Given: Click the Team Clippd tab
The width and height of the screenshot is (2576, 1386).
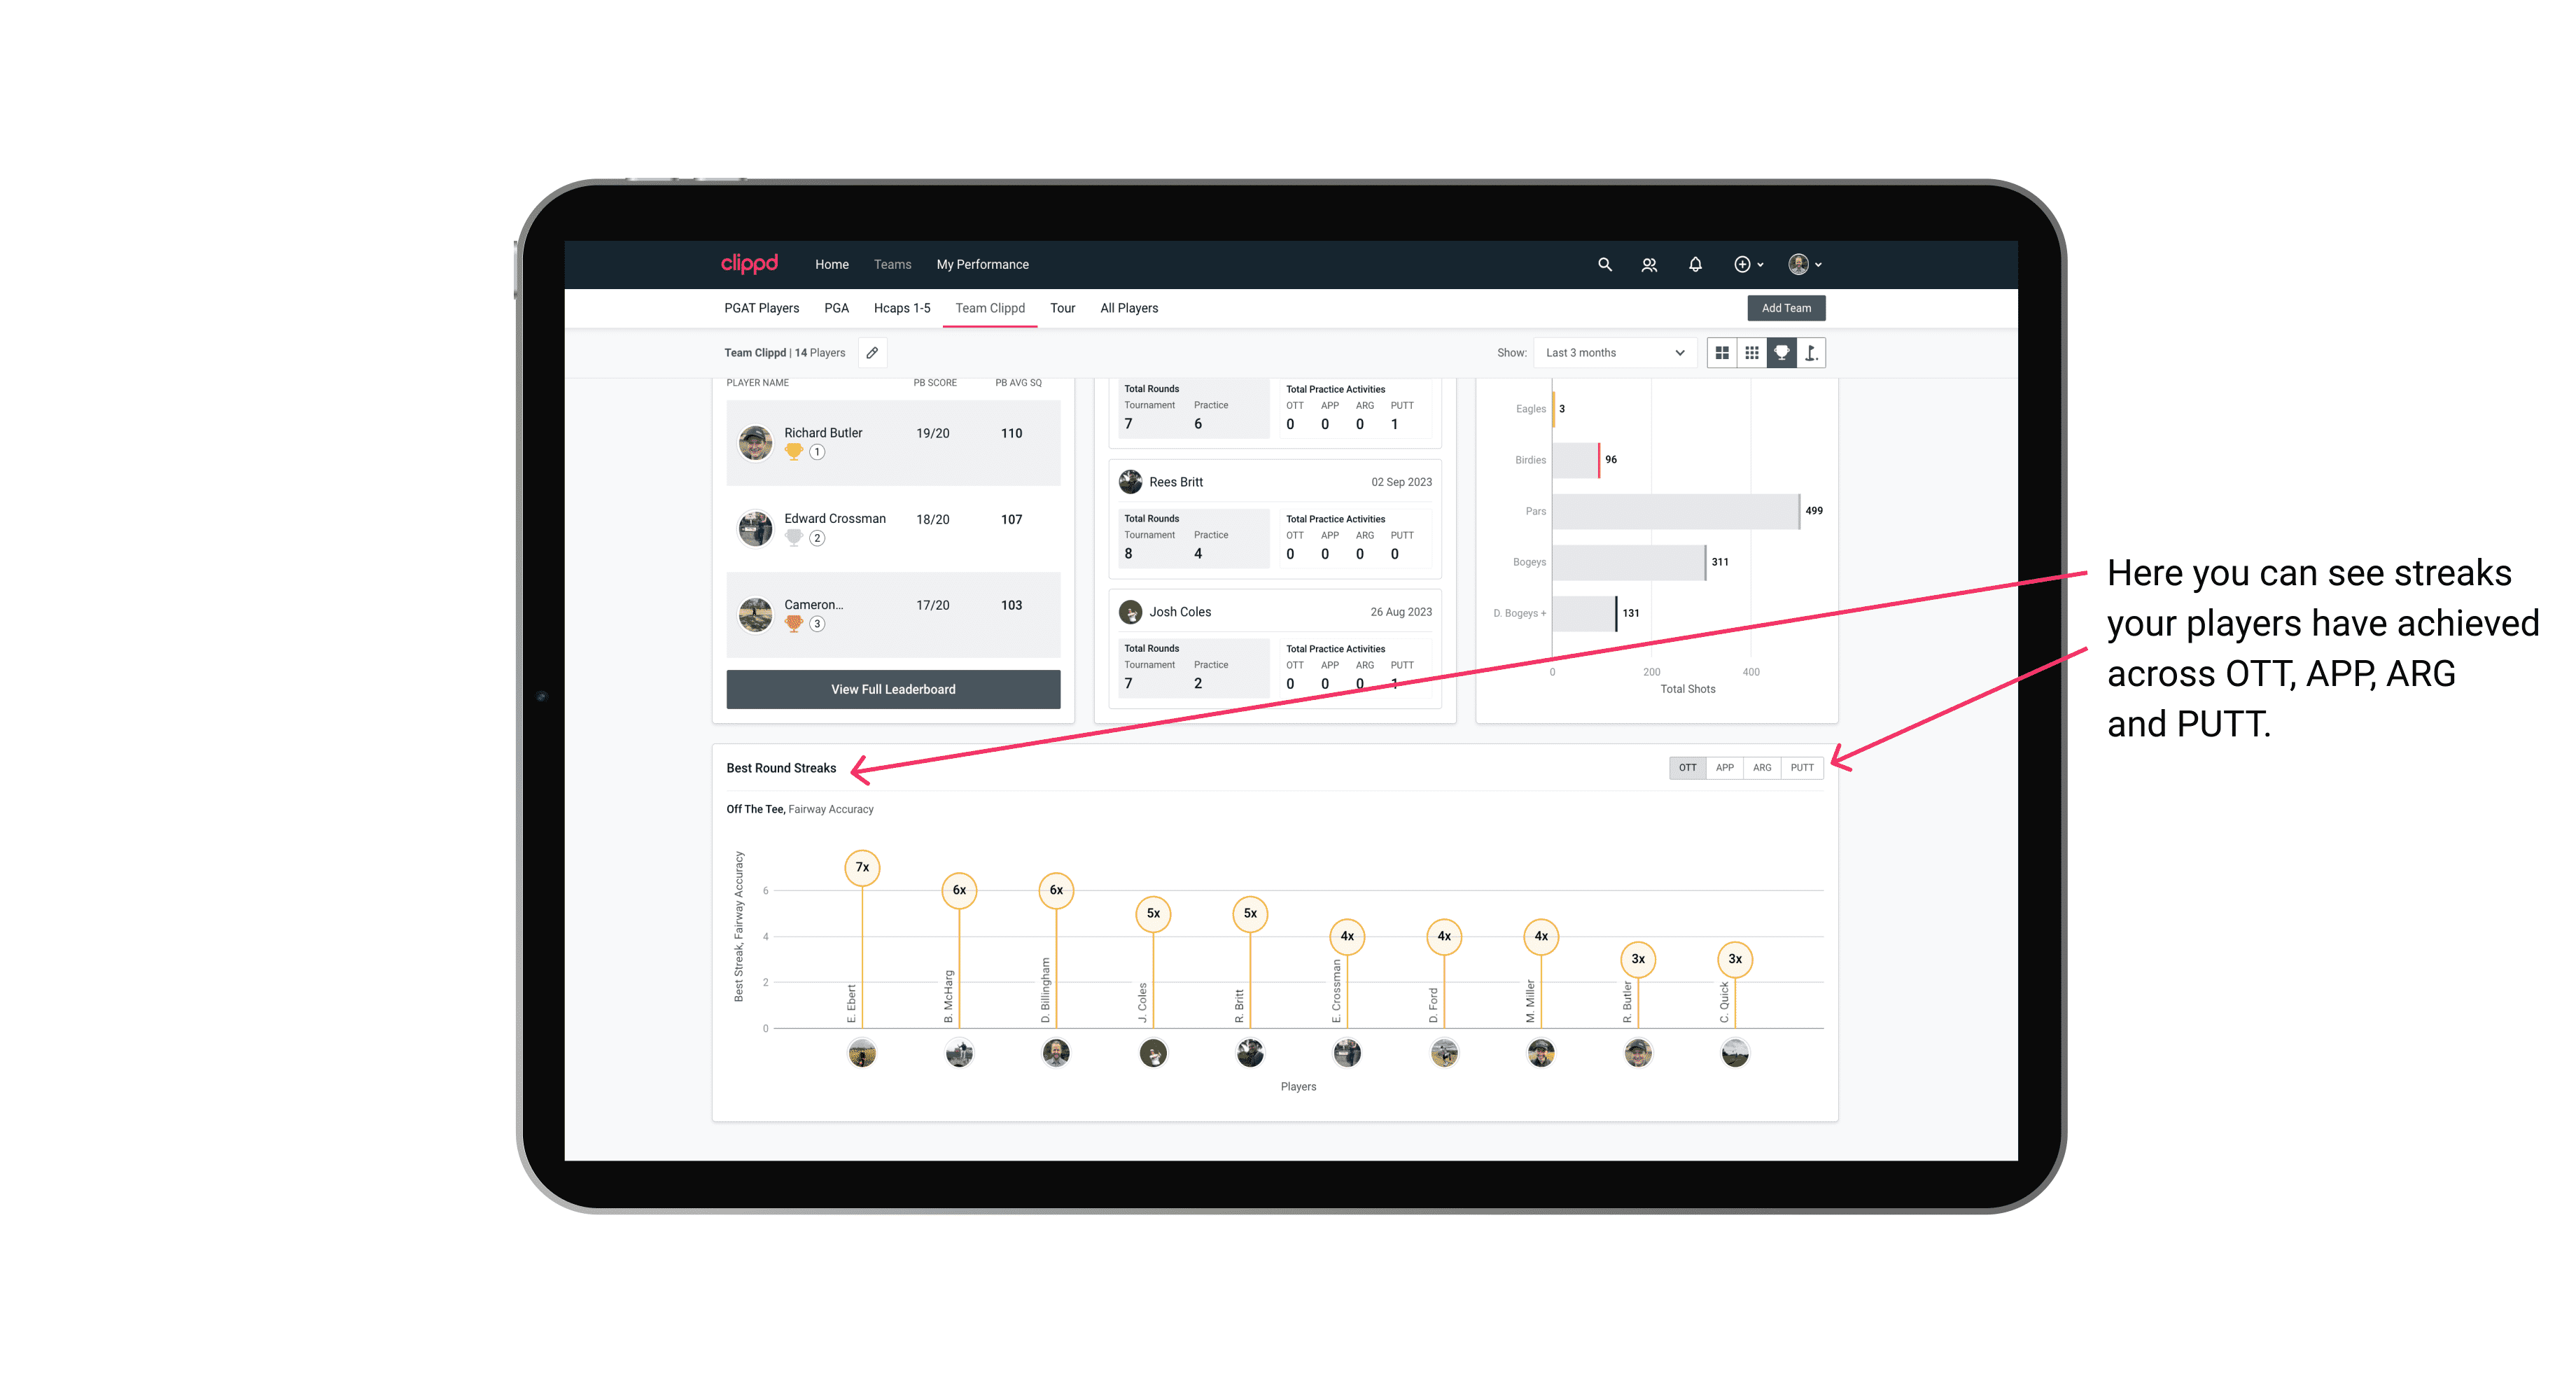Looking at the screenshot, I should [988, 309].
